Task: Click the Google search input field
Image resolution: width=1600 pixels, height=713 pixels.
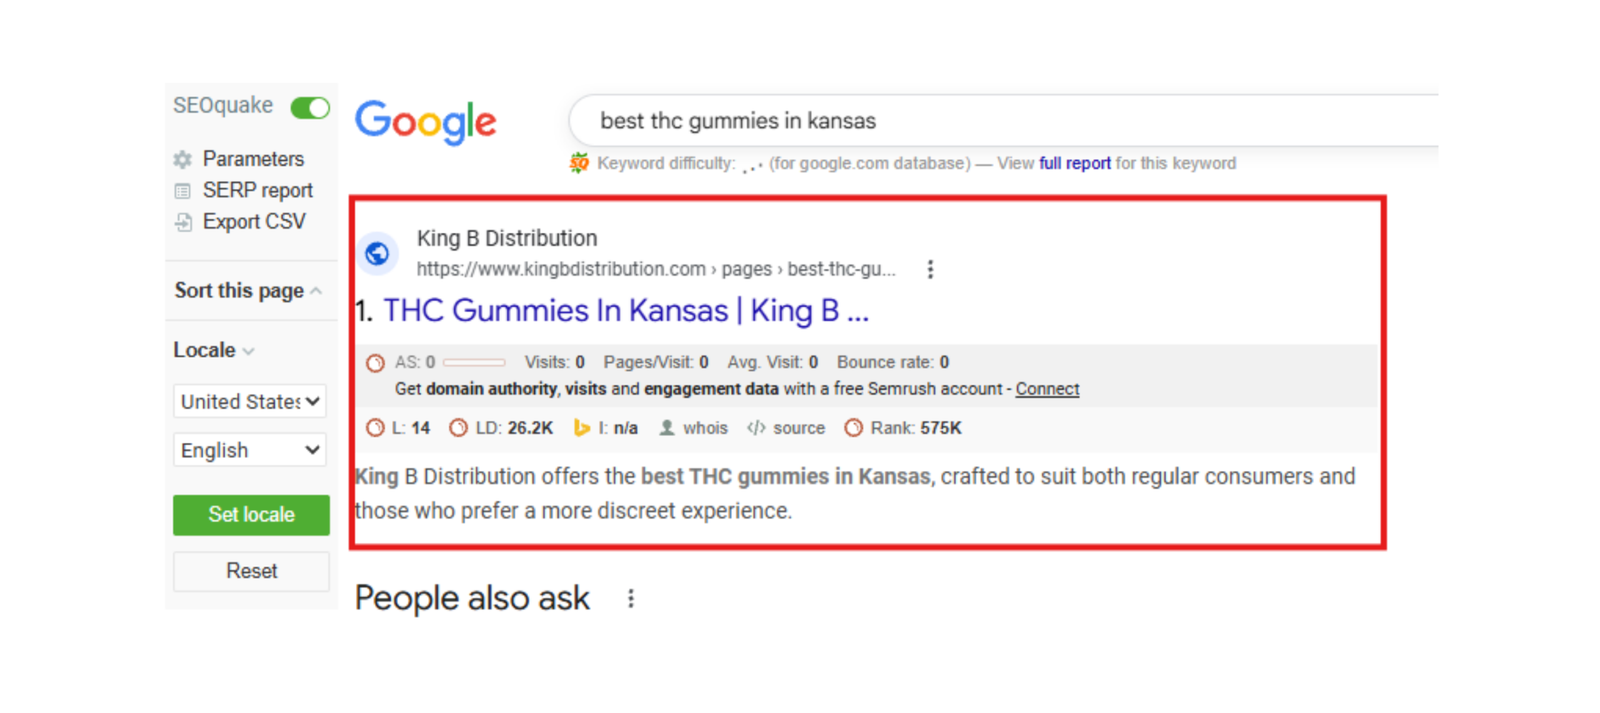Action: 1000,121
